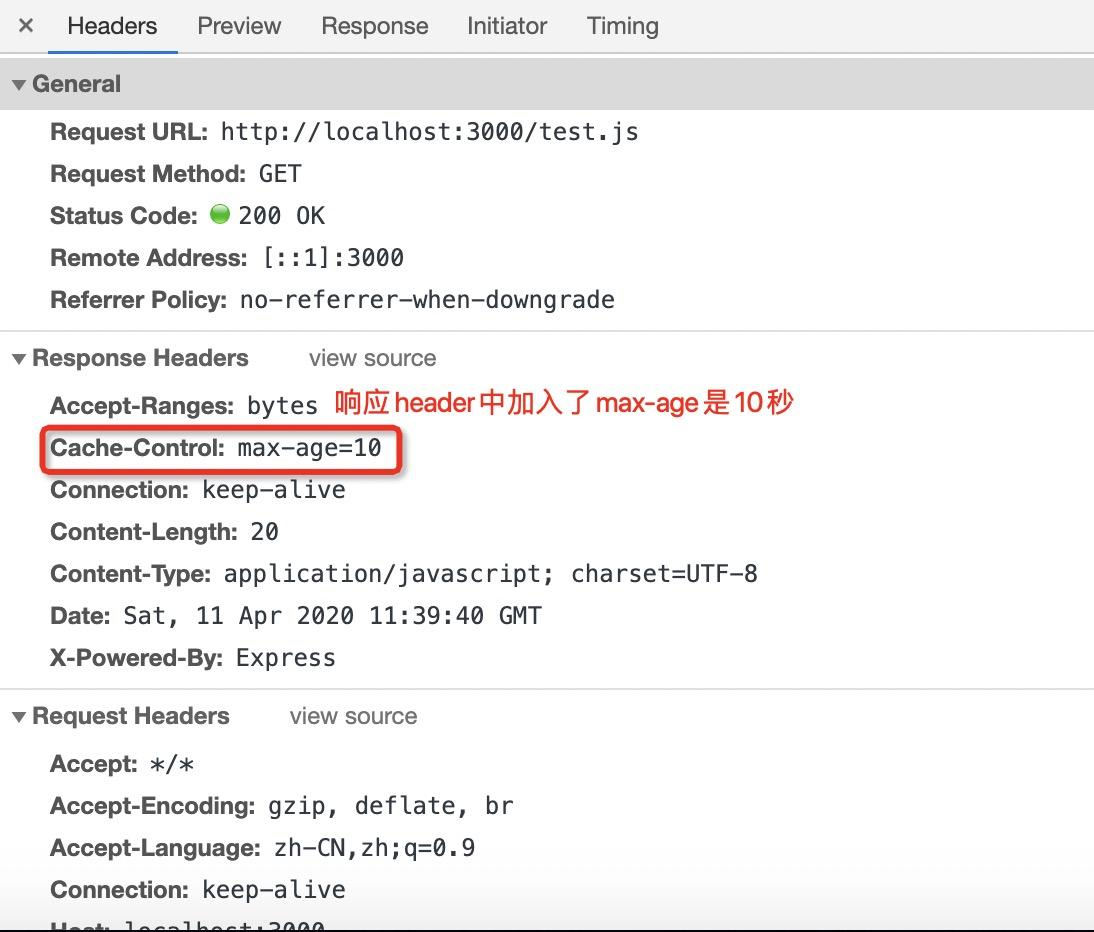1094x932 pixels.
Task: Collapse the General section triangle
Action: pyautogui.click(x=19, y=85)
